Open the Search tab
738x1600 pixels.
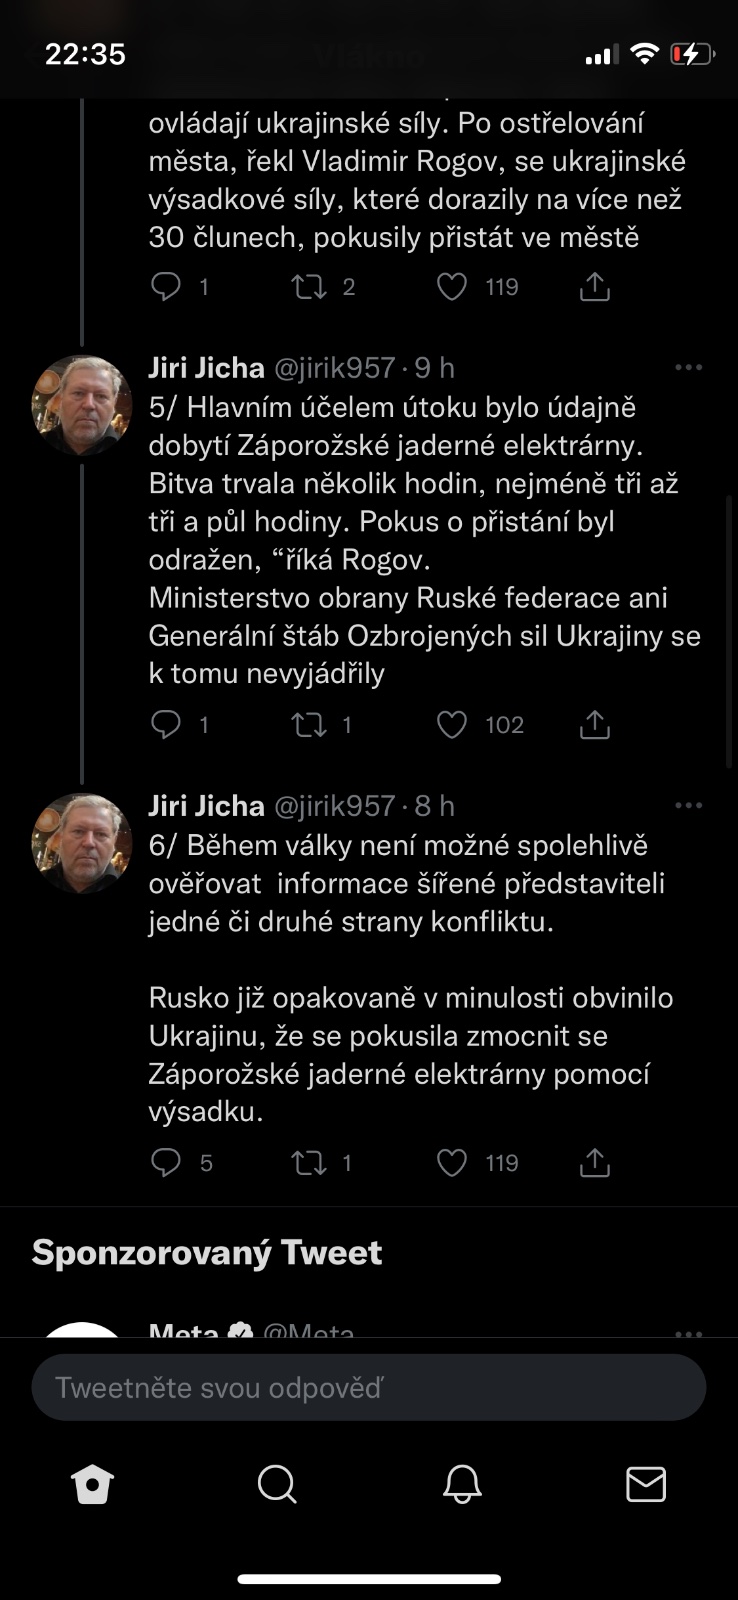[277, 1485]
